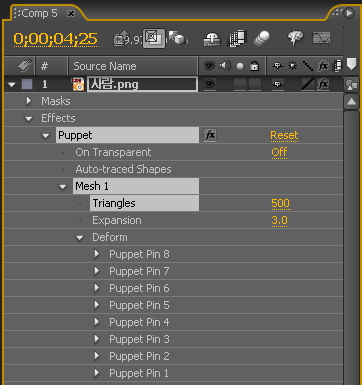Enable Frame Blending for layers icon
This screenshot has width=362, height=385.
click(237, 39)
